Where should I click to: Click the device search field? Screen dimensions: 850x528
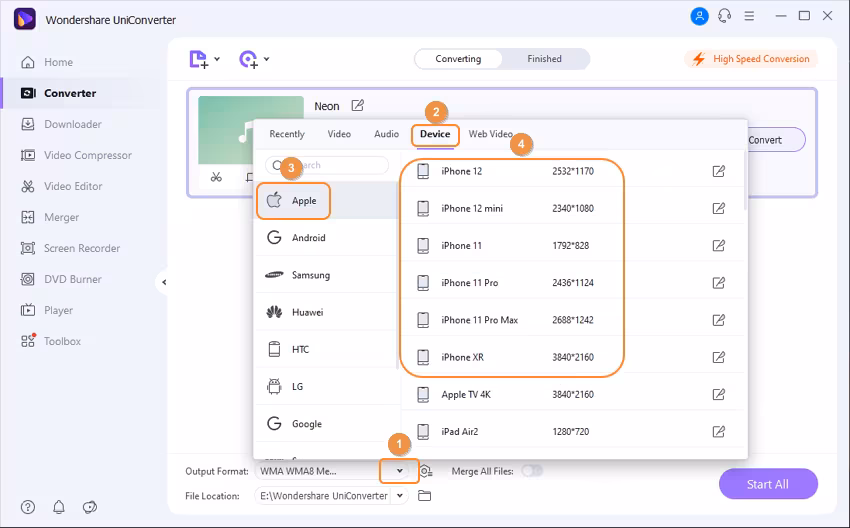pos(327,165)
